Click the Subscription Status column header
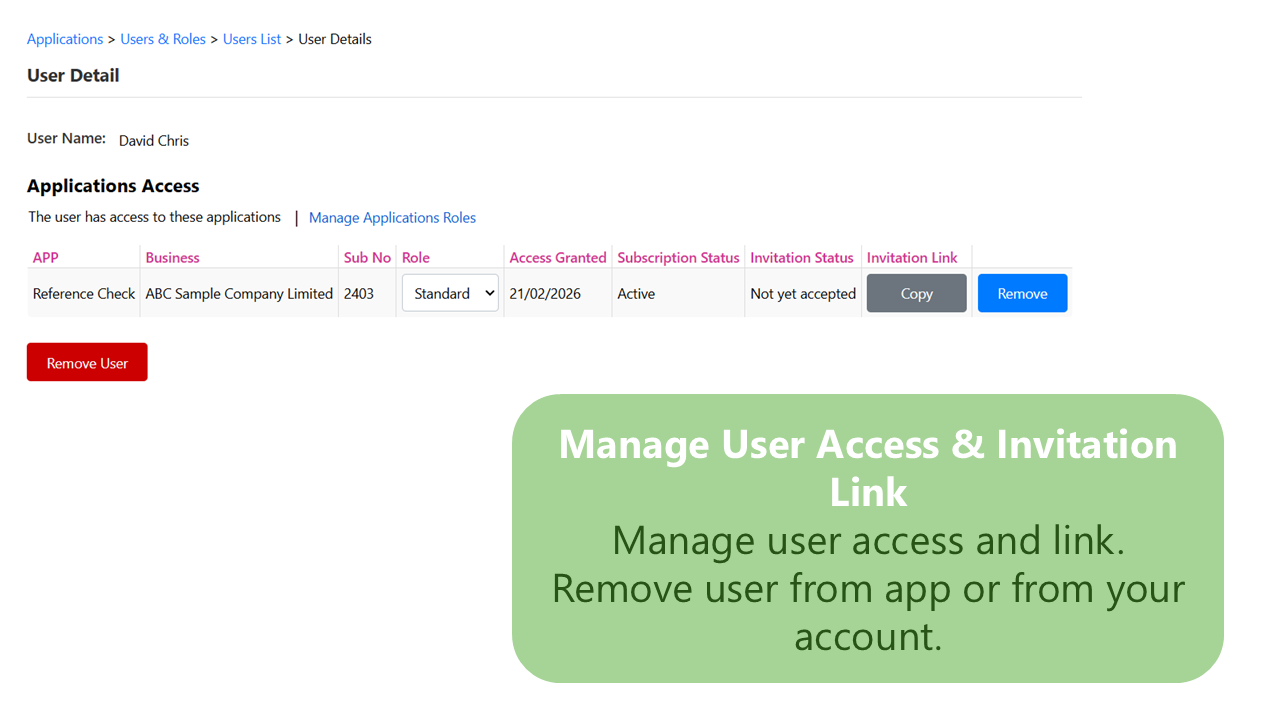Image resolution: width=1280 pixels, height=720 pixels. coord(678,257)
